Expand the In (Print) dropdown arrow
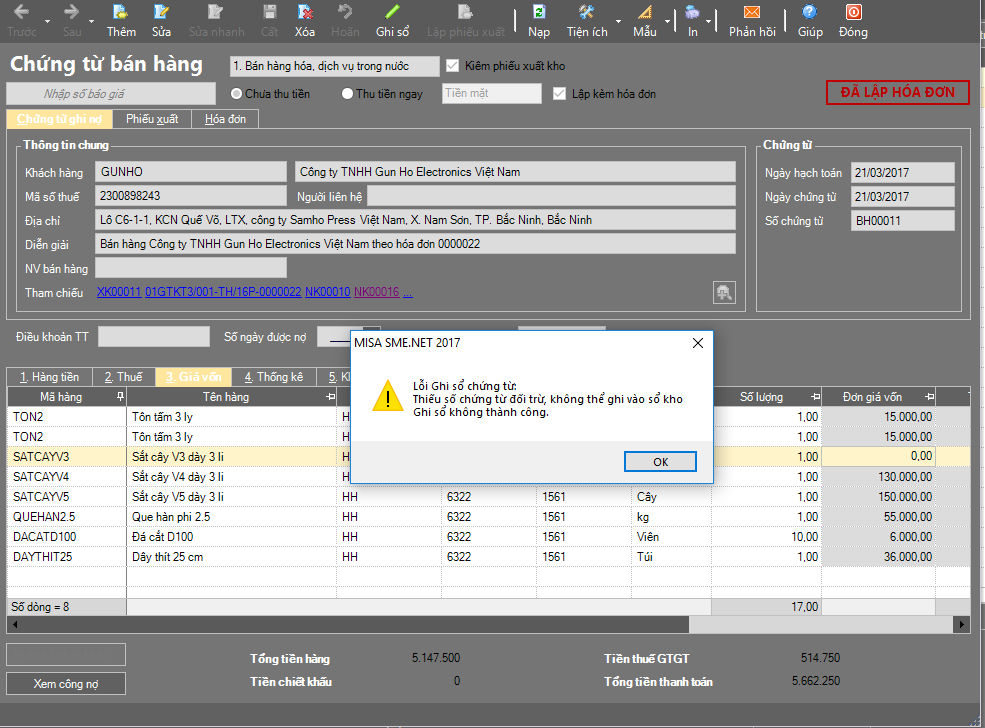 (x=709, y=21)
